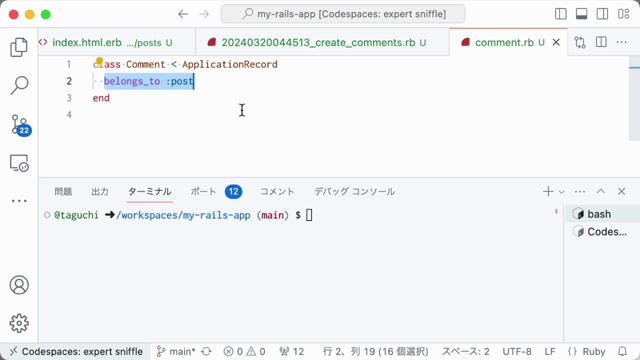This screenshot has width=640, height=360.
Task: Open remote menu Codespaces: expert sniffle
Action: click(x=76, y=351)
